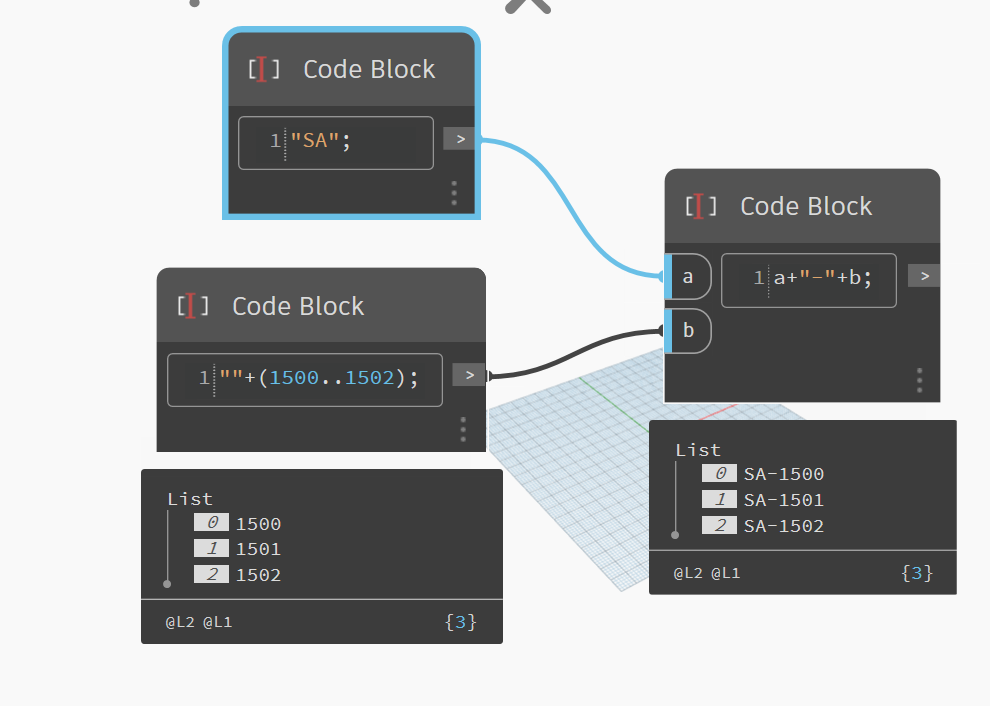
Task: Select input port a on the right Code Block
Action: tap(687, 277)
